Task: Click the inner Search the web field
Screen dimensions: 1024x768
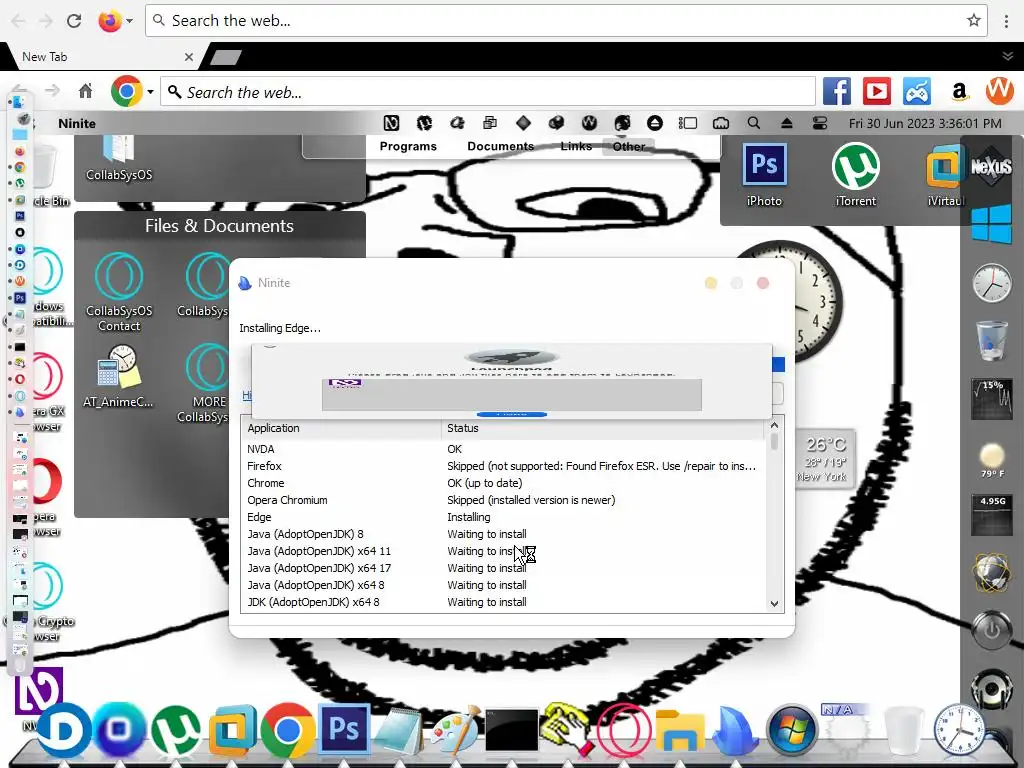Action: (x=488, y=92)
